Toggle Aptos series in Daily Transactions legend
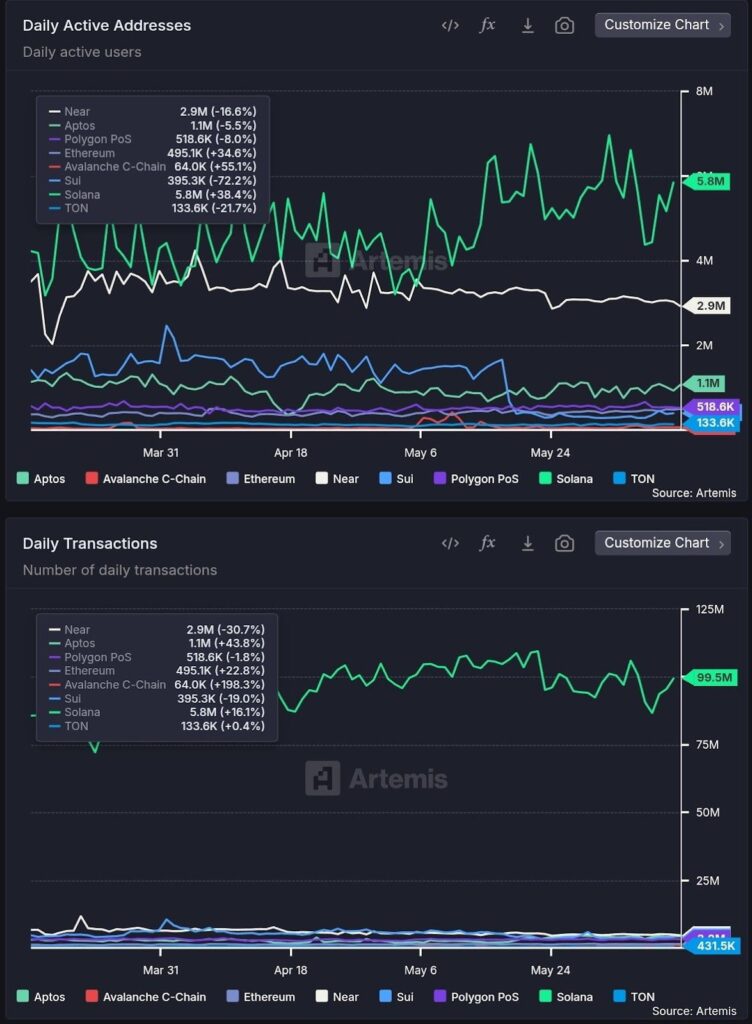The image size is (752, 1024). tap(41, 997)
